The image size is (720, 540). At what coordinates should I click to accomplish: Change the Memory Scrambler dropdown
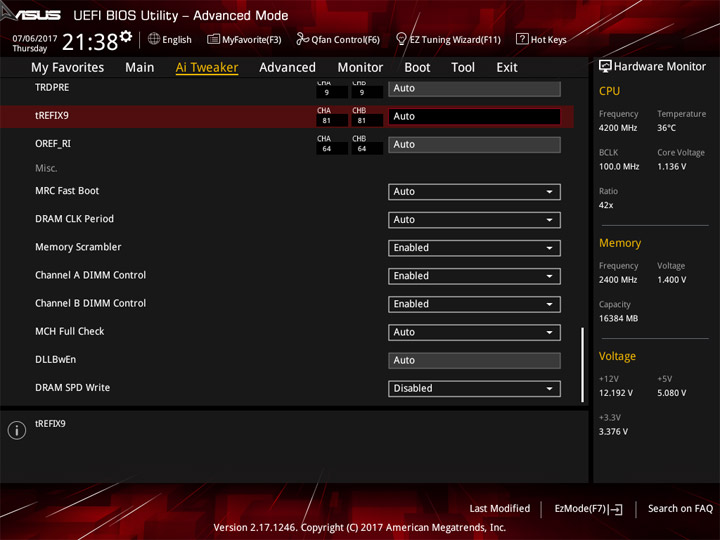474,248
